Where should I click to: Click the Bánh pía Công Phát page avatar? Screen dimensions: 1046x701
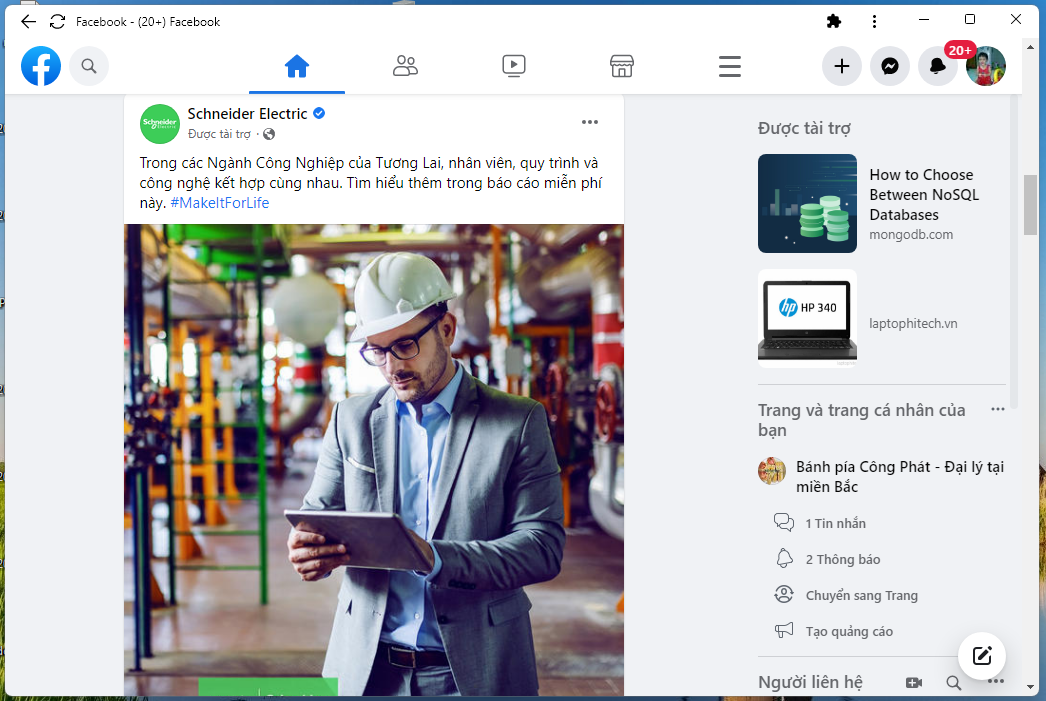(x=772, y=471)
